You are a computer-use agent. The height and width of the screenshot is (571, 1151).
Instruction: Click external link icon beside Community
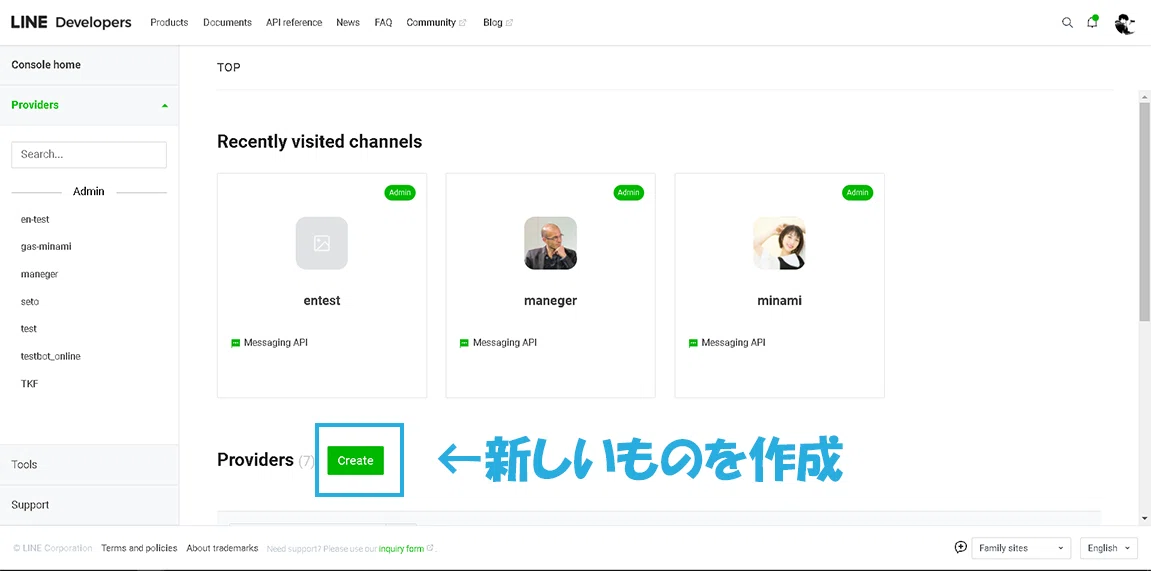(462, 23)
